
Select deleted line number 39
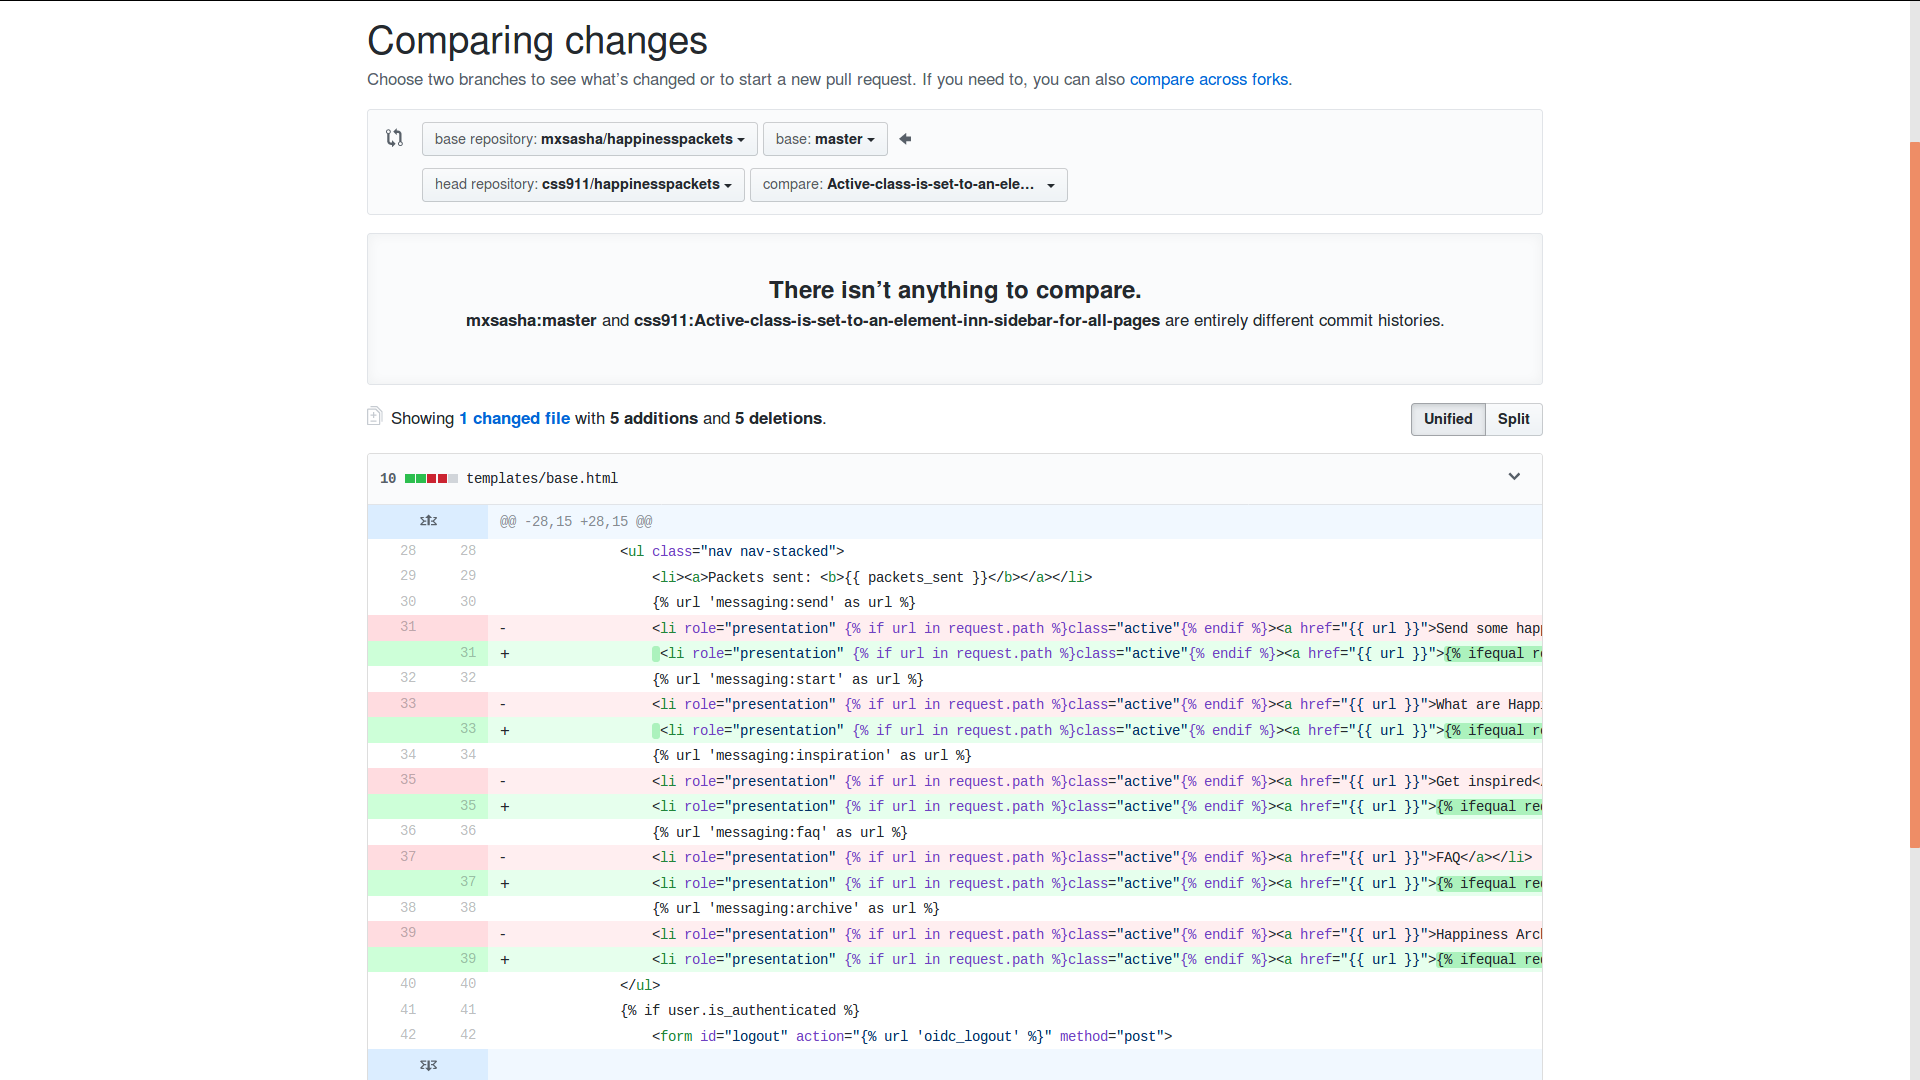click(x=408, y=933)
